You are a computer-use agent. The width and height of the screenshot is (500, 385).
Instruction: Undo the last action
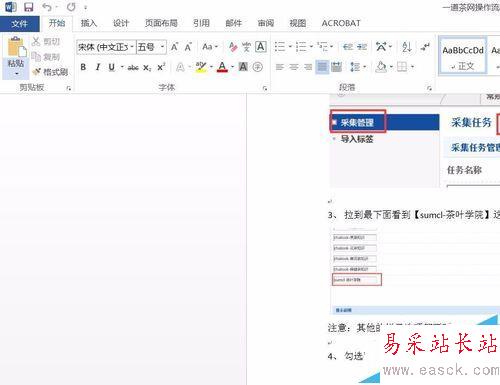click(x=47, y=7)
